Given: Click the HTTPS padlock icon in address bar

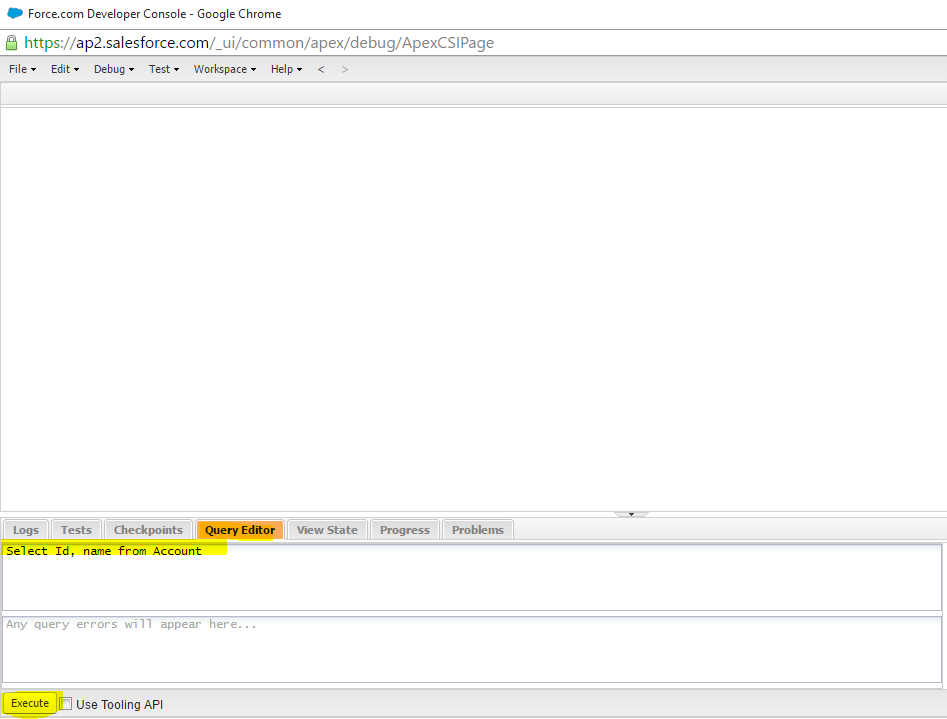Looking at the screenshot, I should (10, 43).
